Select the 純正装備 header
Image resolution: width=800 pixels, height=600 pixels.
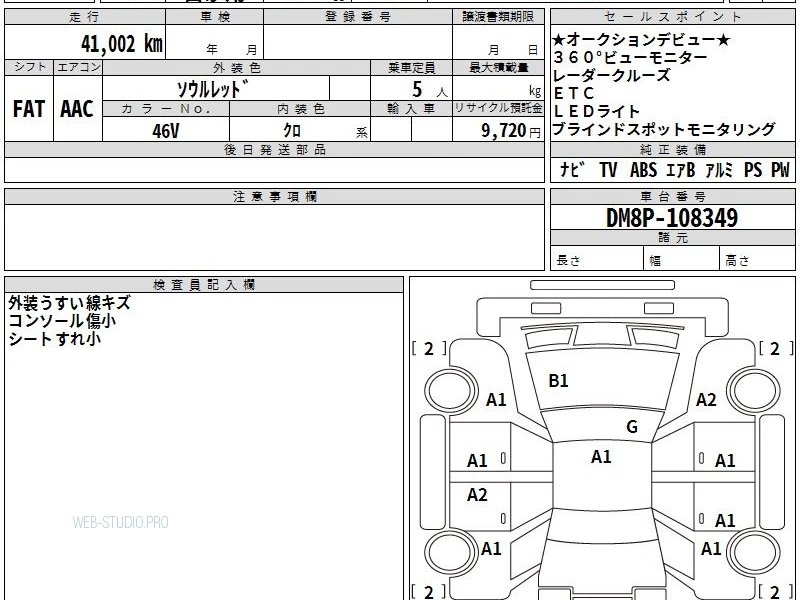(672, 150)
